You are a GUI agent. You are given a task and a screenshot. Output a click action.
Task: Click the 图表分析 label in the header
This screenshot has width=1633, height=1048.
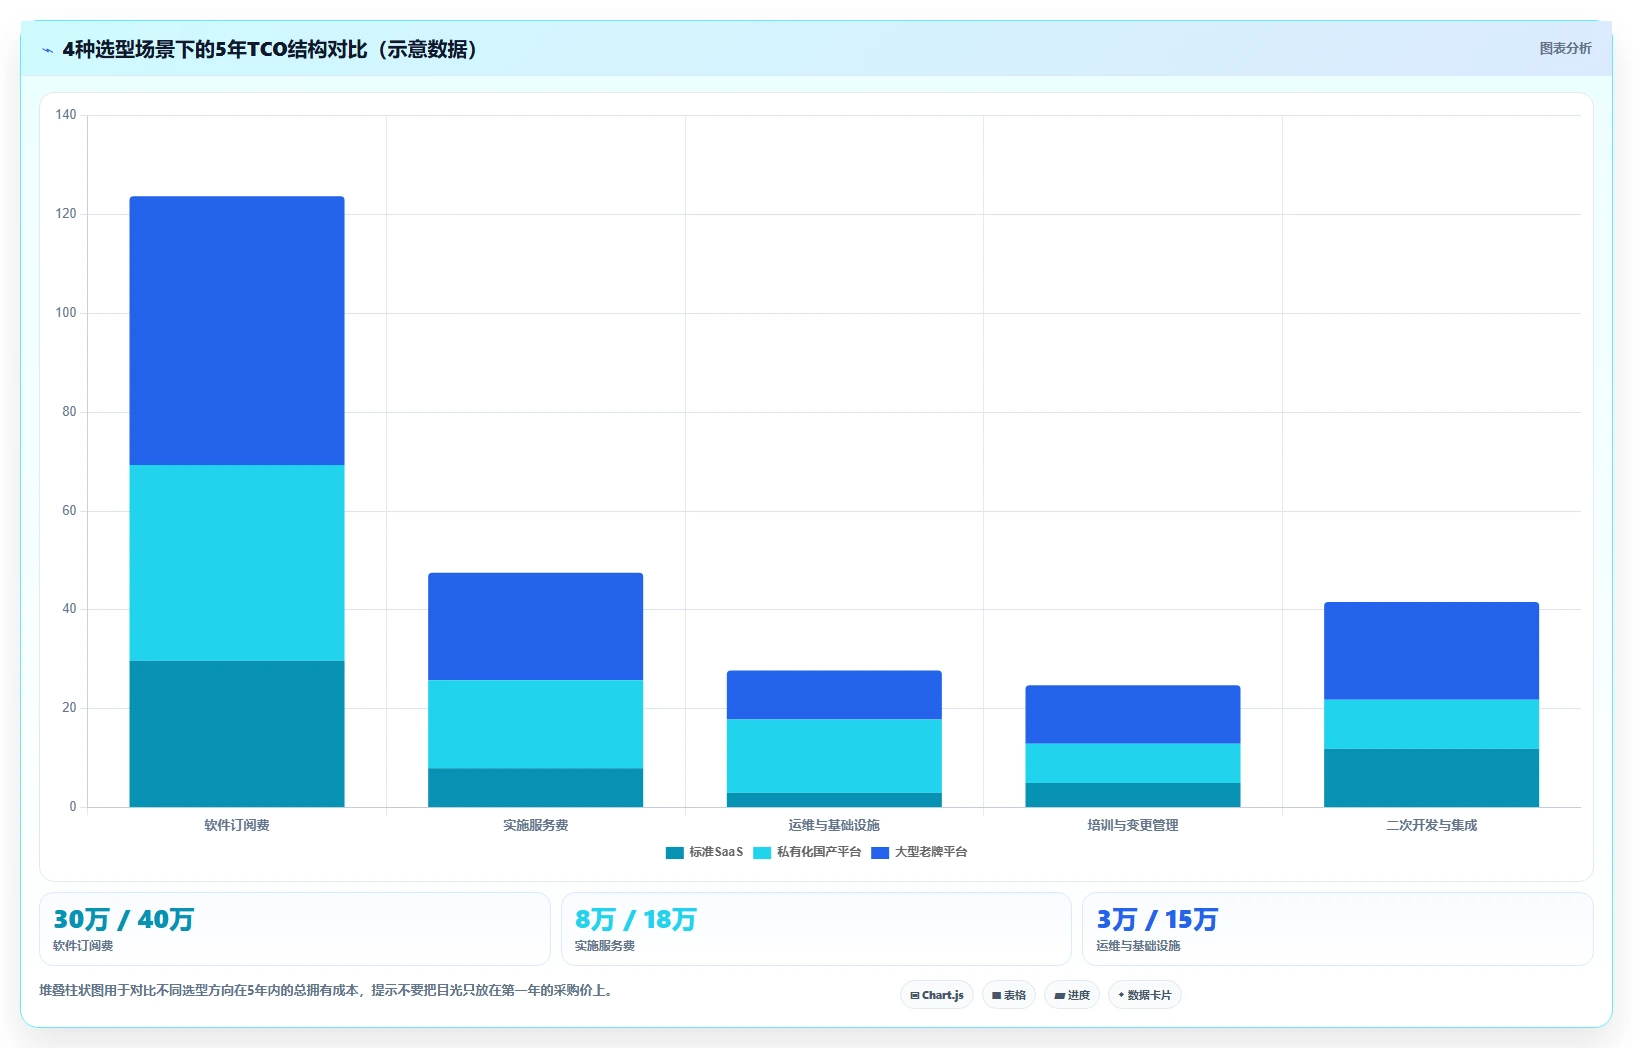(x=1565, y=48)
